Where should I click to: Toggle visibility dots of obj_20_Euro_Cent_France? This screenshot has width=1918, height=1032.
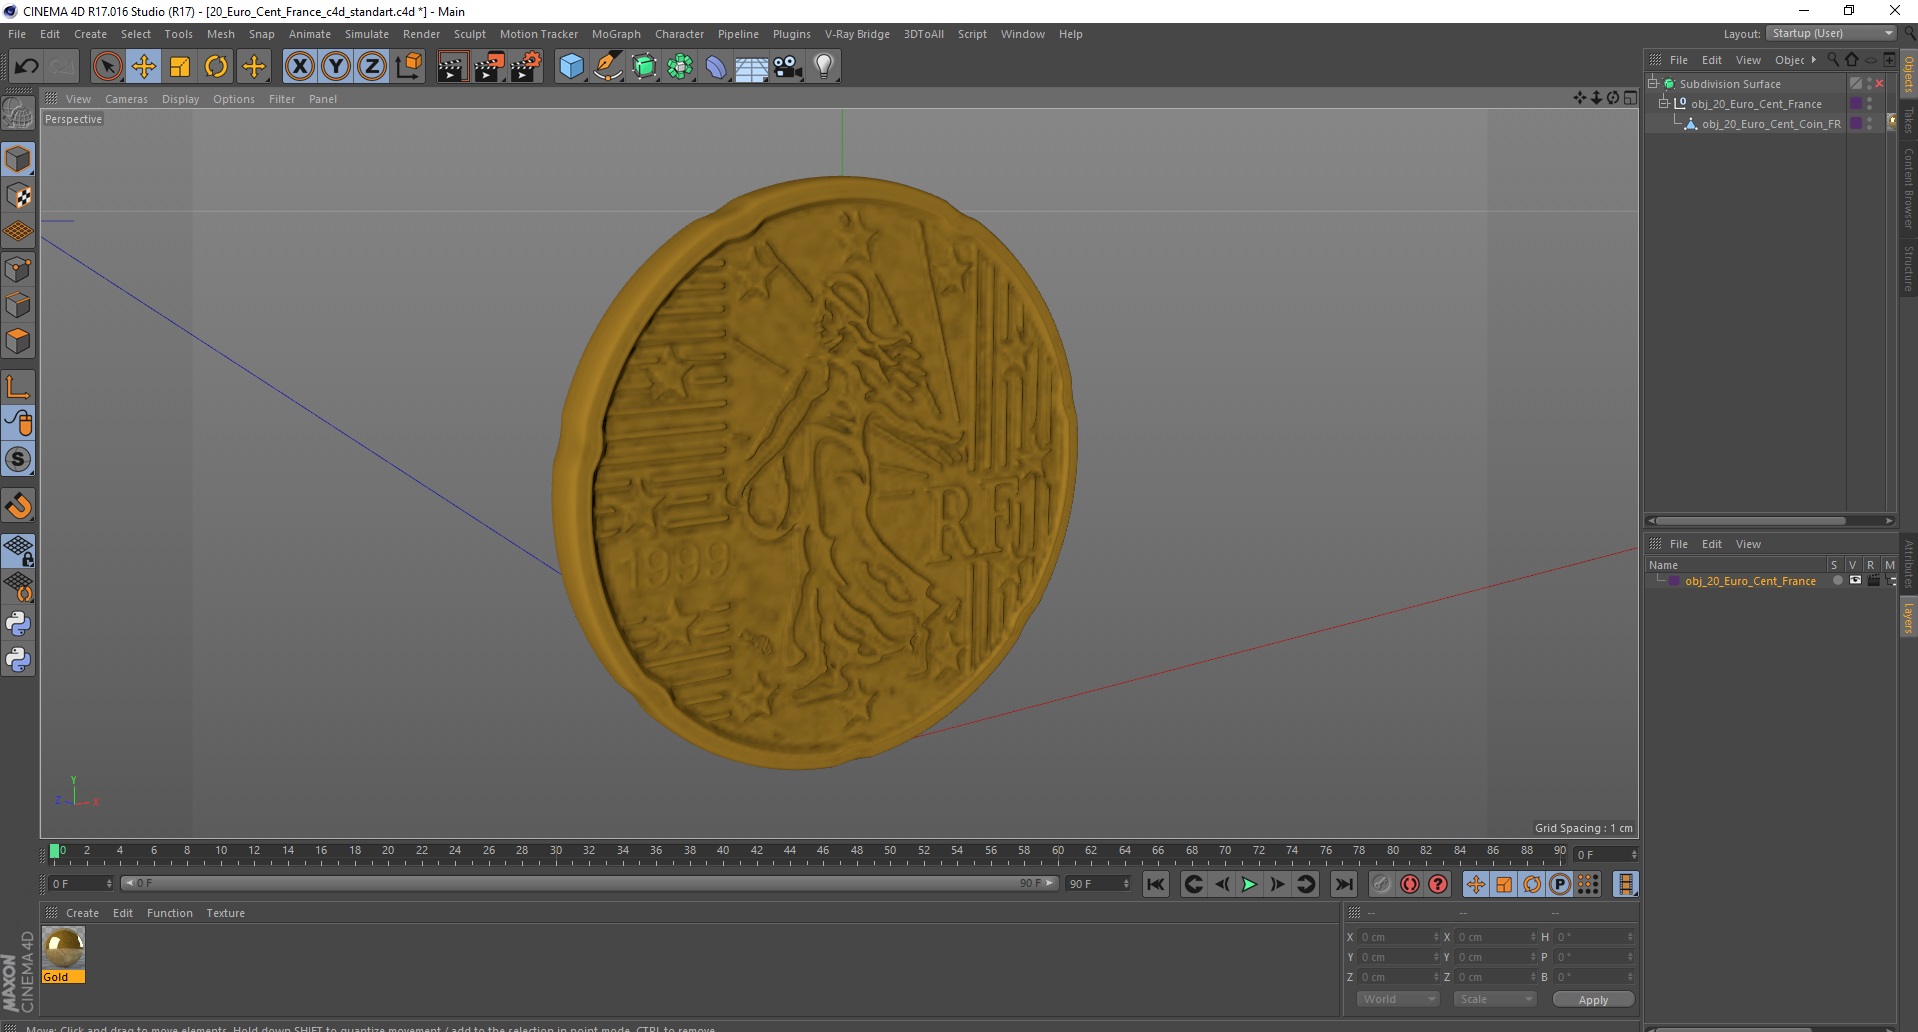point(1870,104)
